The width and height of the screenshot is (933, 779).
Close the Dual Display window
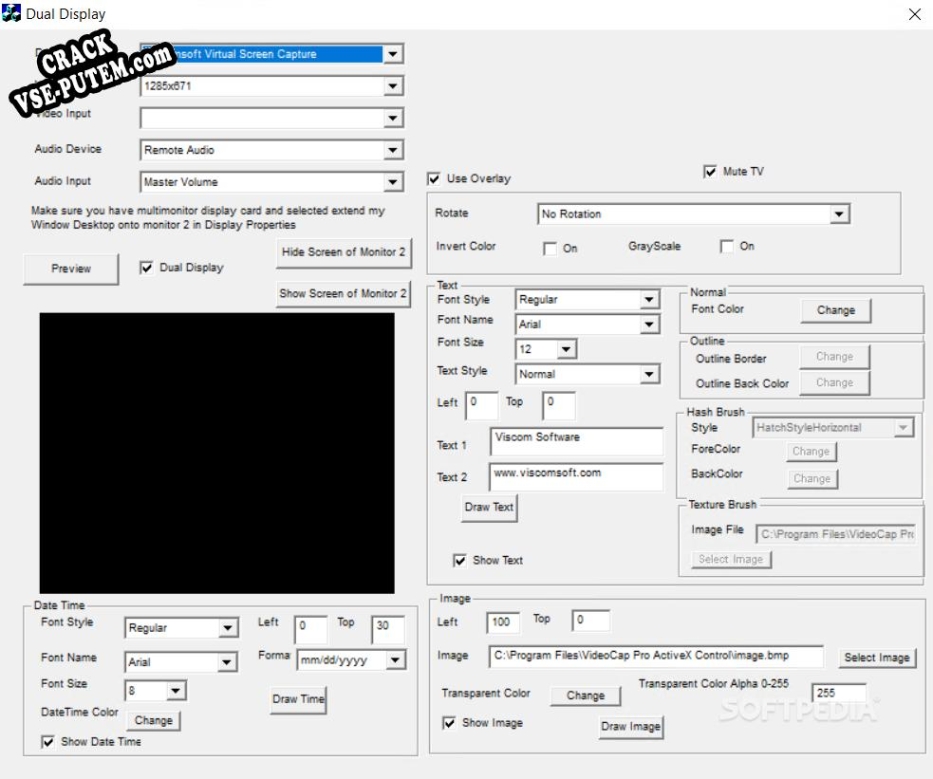pyautogui.click(x=914, y=14)
